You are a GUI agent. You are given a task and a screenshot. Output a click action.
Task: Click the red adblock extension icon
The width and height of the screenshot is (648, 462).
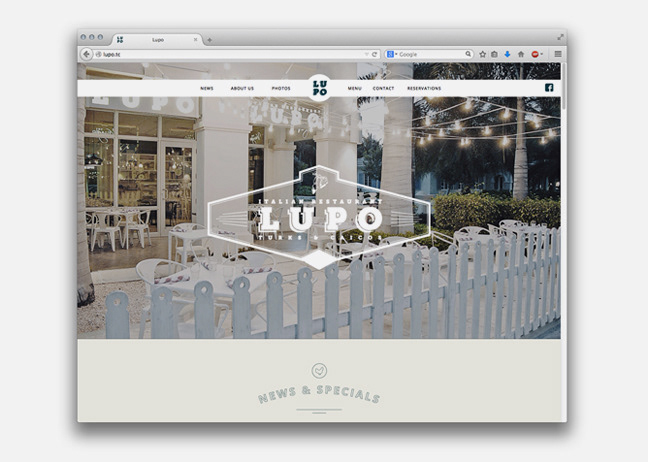535,54
